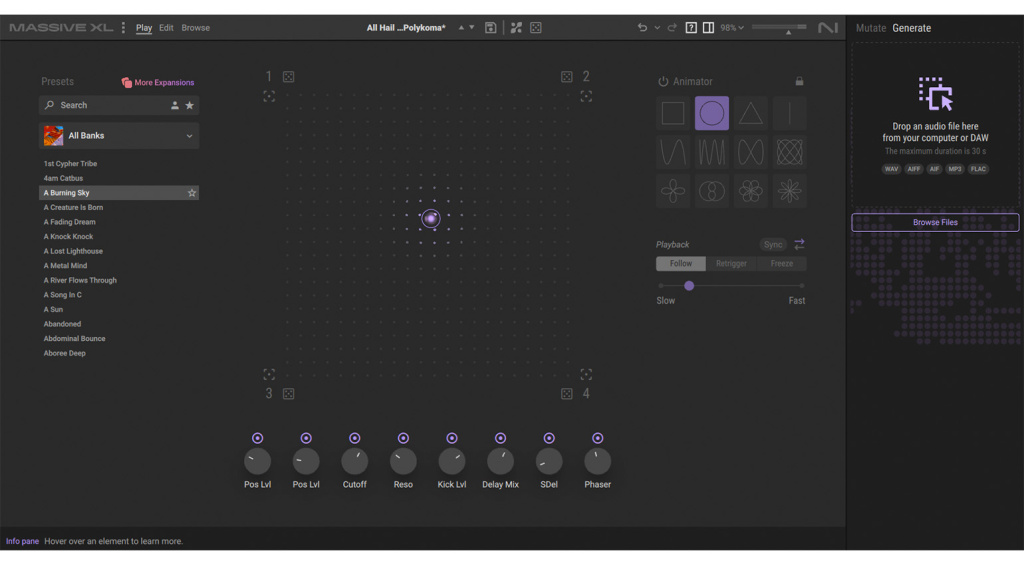The width and height of the screenshot is (1024, 565).
Task: Load the next preset with down arrow
Action: 472,27
